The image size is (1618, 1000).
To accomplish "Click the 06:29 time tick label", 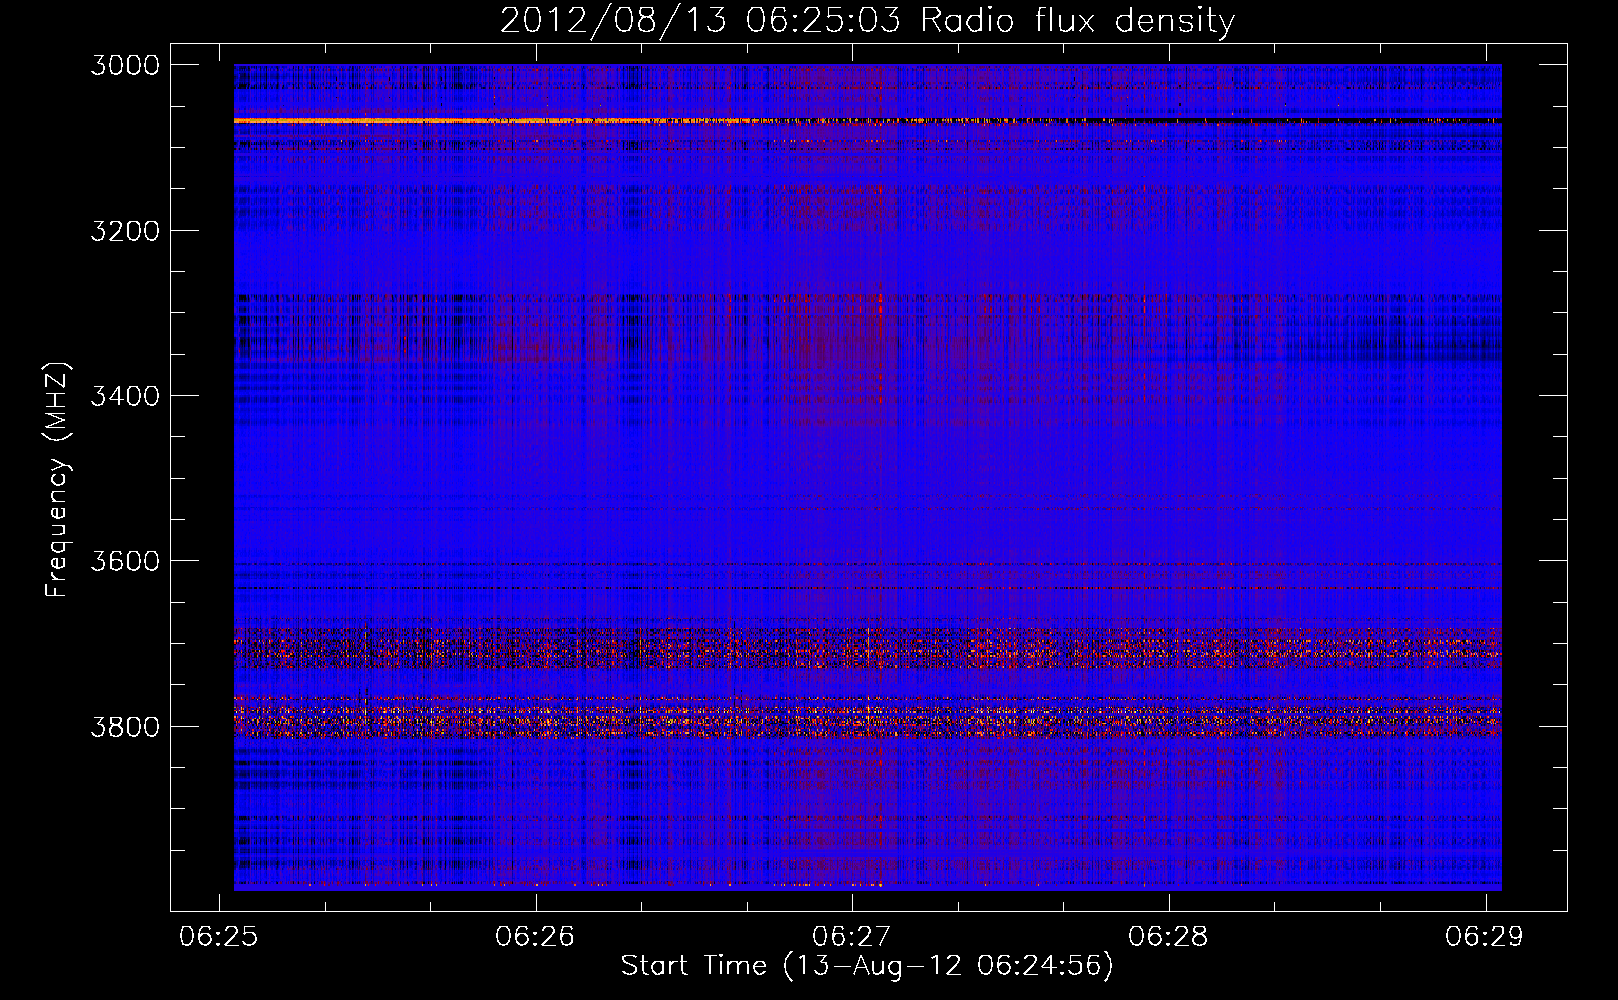I will click(x=1485, y=936).
